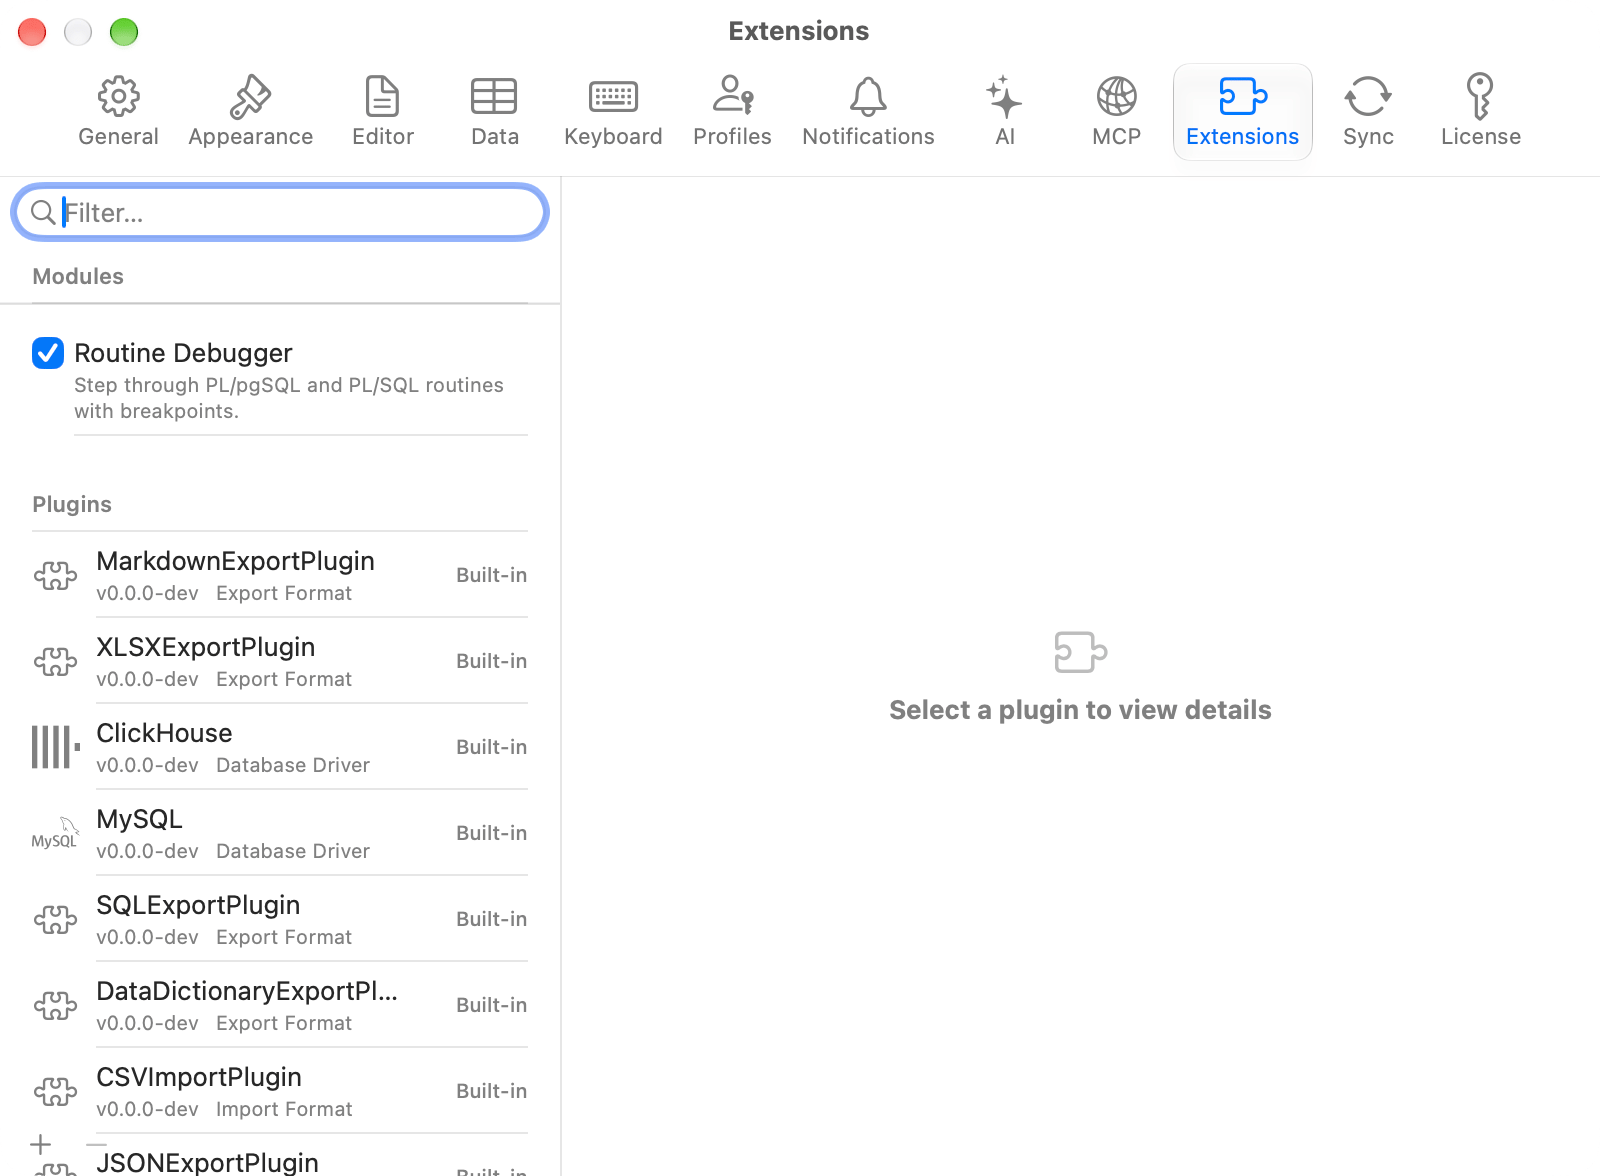Click the ClickHouse driver logo icon
Screen dimensions: 1600x1176
pyautogui.click(x=55, y=747)
